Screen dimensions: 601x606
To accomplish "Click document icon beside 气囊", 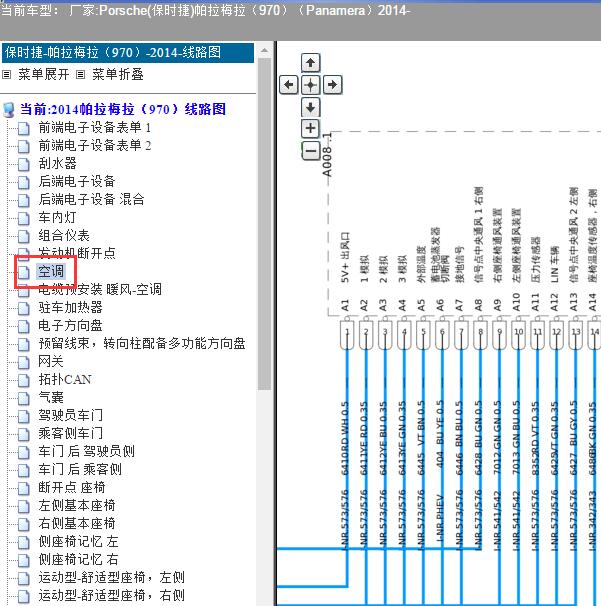I will click(24, 398).
